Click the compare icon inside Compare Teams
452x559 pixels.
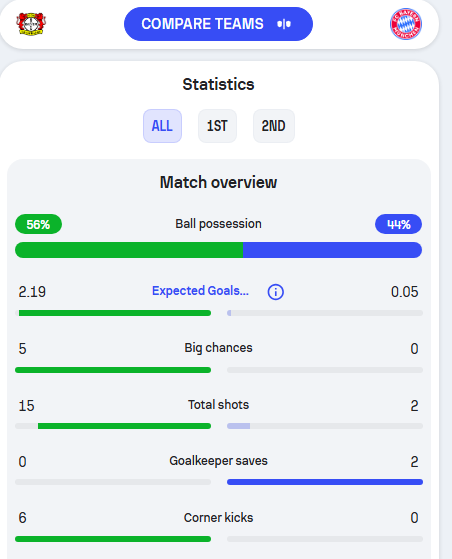click(x=284, y=24)
